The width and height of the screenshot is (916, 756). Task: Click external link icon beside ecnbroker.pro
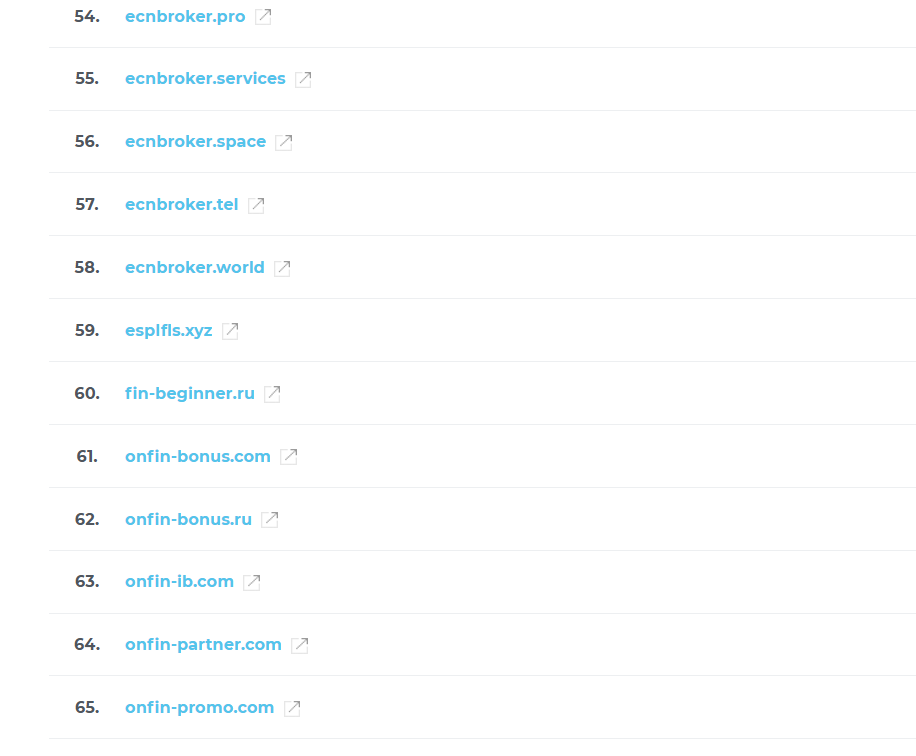point(263,16)
